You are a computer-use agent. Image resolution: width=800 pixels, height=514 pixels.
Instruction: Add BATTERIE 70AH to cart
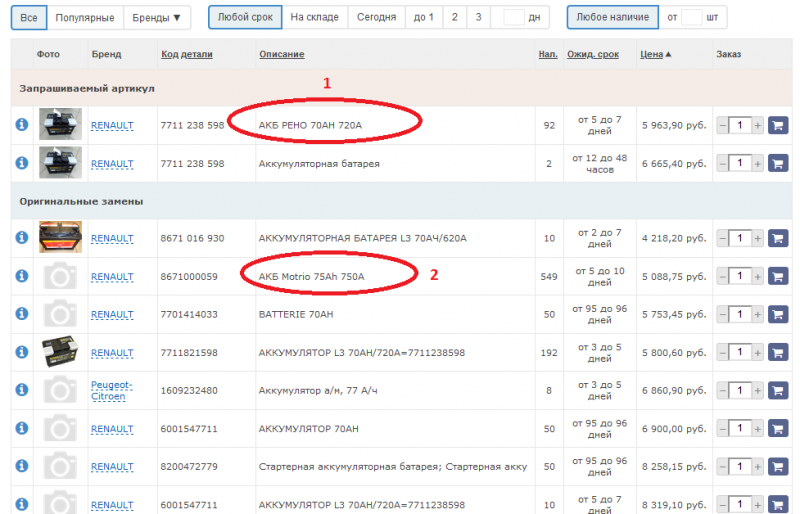[778, 314]
